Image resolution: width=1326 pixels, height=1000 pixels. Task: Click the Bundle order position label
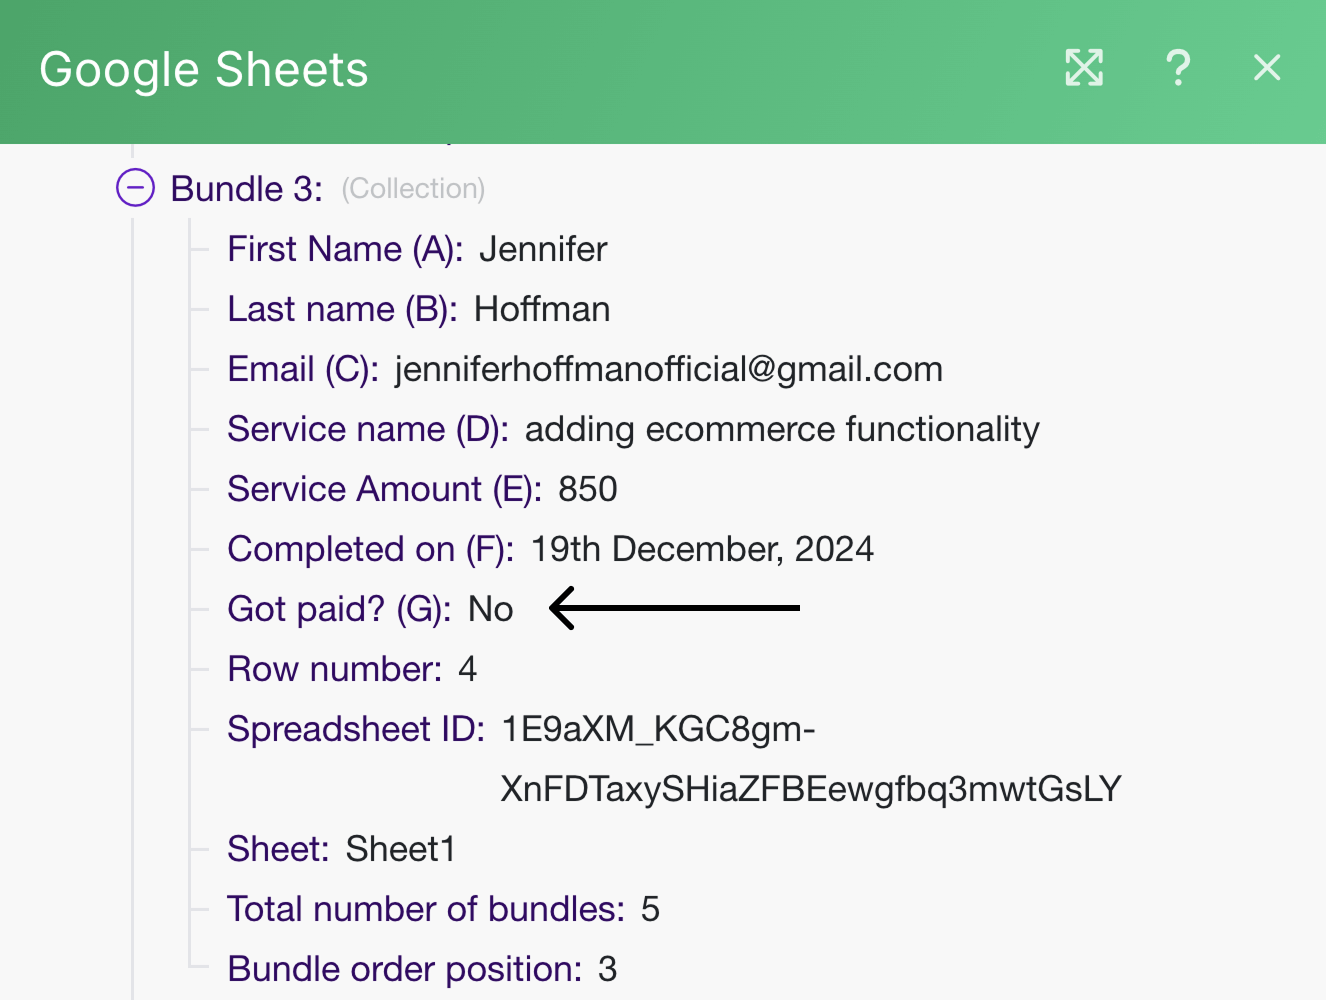pyautogui.click(x=404, y=969)
